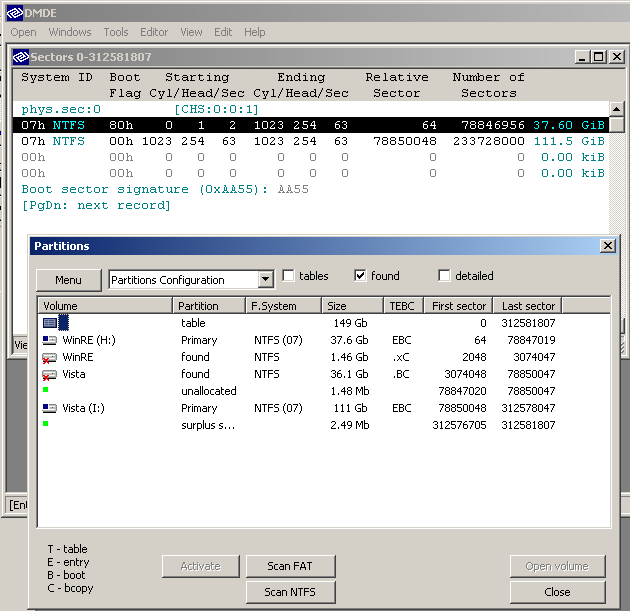Click the TEBC column header
This screenshot has width=630, height=611.
pyautogui.click(x=404, y=306)
